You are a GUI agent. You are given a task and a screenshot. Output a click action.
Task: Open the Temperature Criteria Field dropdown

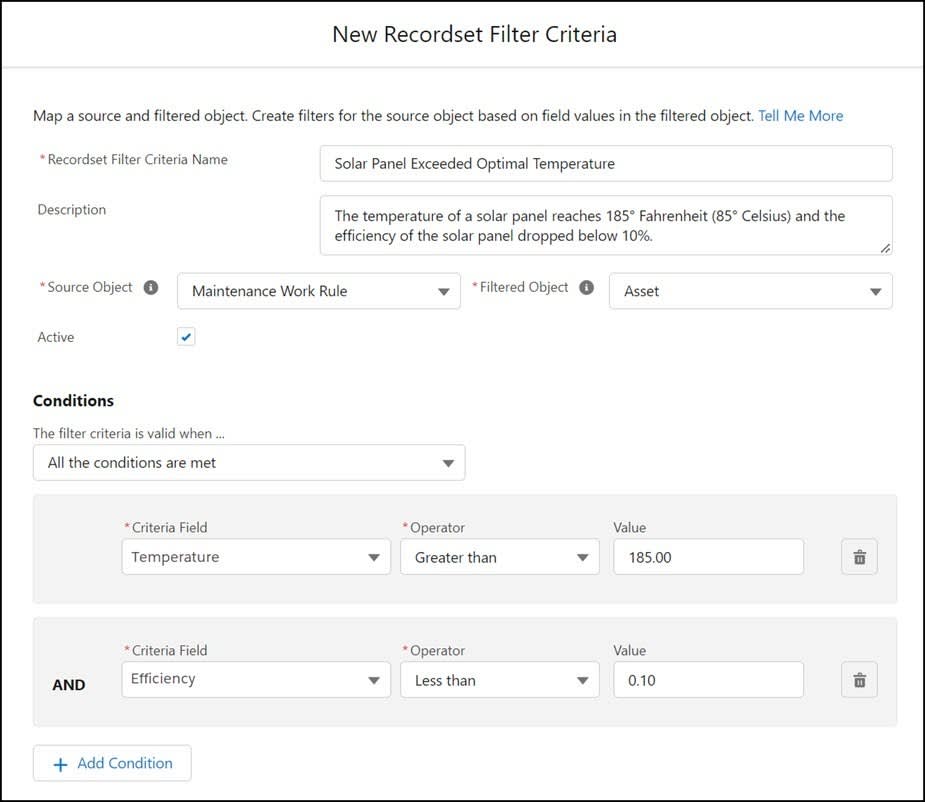pyautogui.click(x=256, y=557)
